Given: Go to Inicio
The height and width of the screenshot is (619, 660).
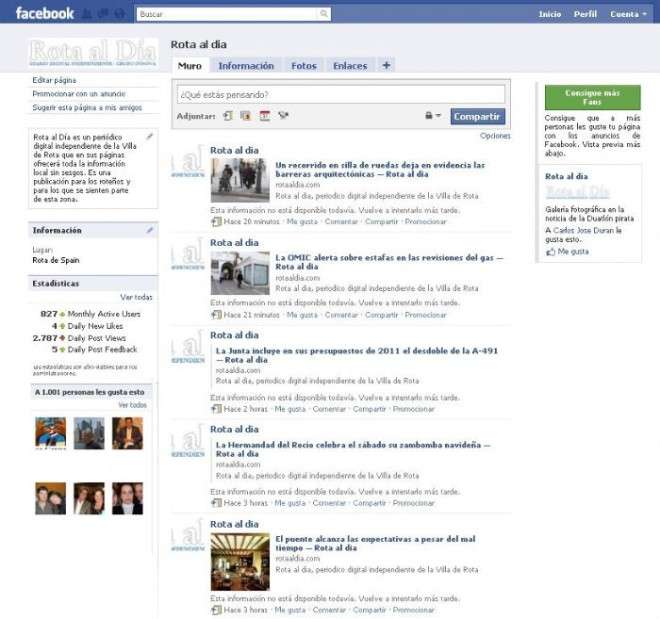Looking at the screenshot, I should 549,14.
